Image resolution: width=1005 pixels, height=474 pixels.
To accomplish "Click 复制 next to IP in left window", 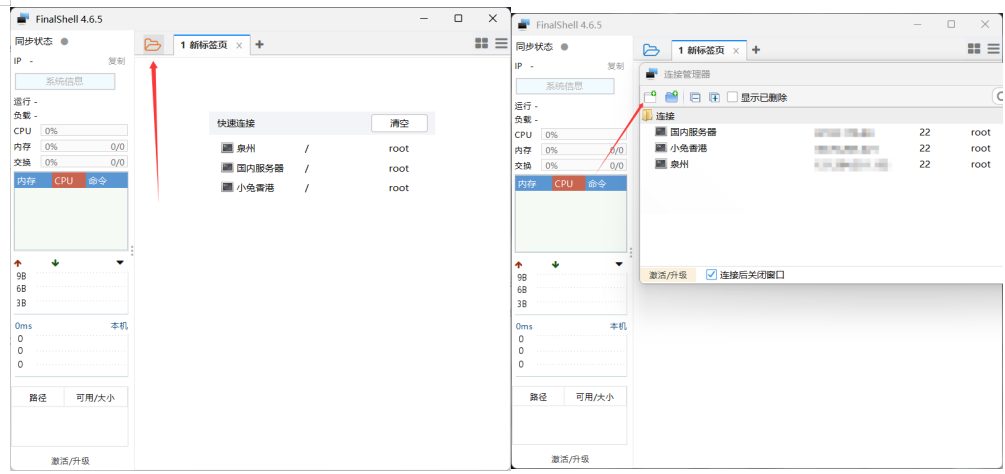I will [x=117, y=62].
